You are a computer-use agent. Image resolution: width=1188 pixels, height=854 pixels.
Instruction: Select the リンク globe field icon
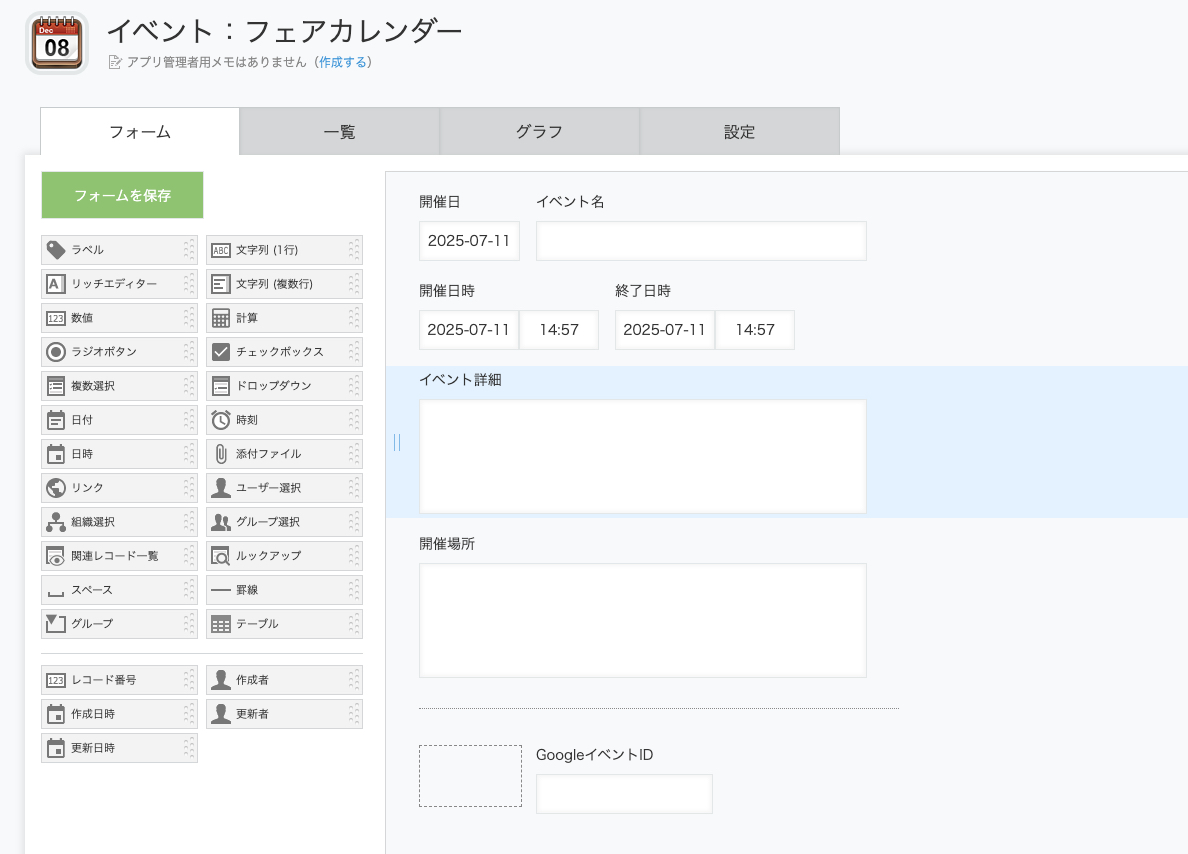point(55,488)
